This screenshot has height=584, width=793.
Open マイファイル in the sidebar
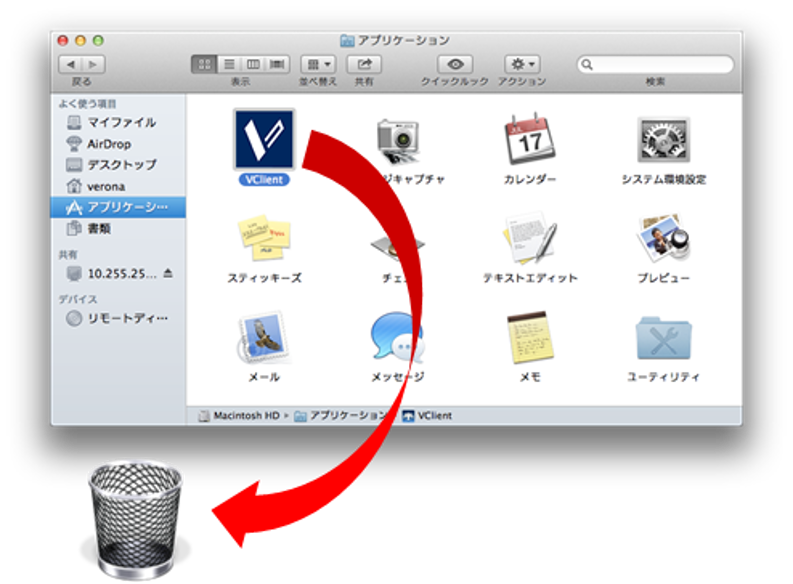(x=118, y=122)
